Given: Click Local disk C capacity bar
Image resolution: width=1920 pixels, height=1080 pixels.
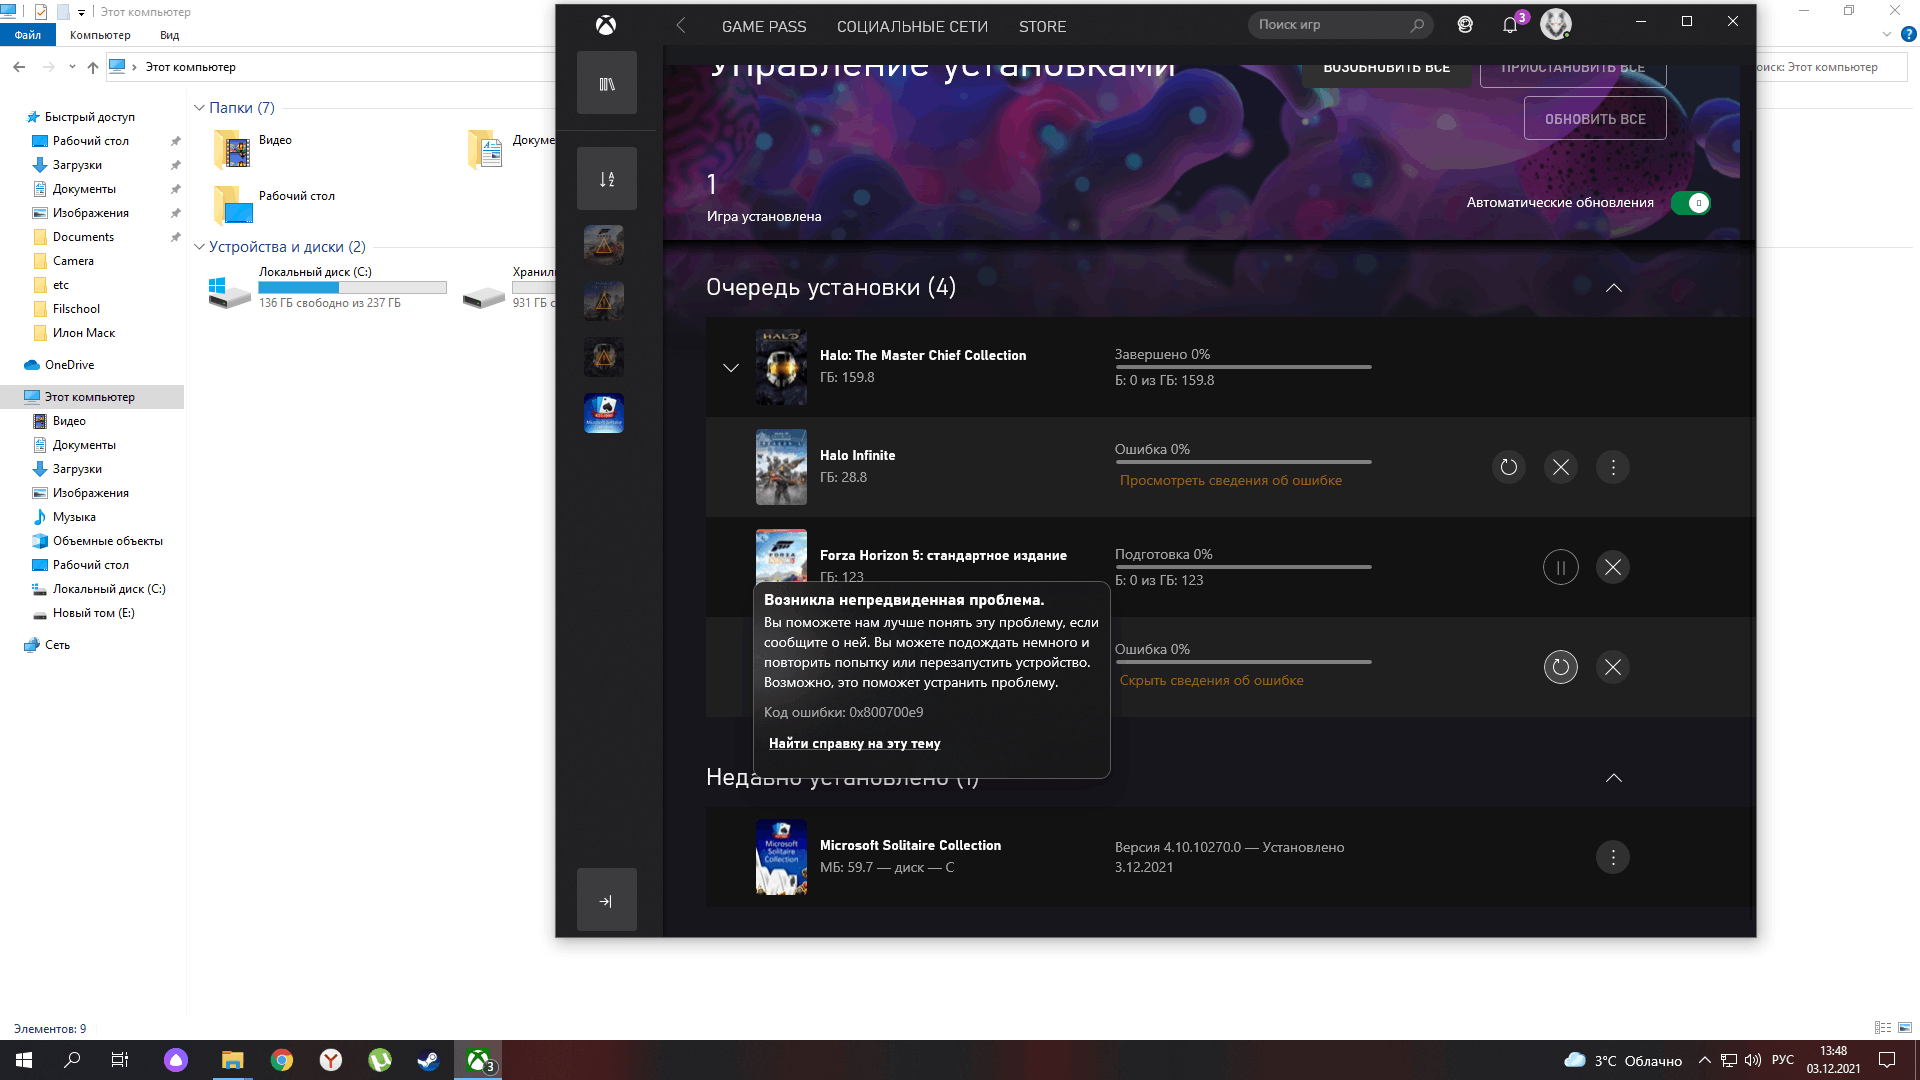Looking at the screenshot, I should tap(352, 287).
